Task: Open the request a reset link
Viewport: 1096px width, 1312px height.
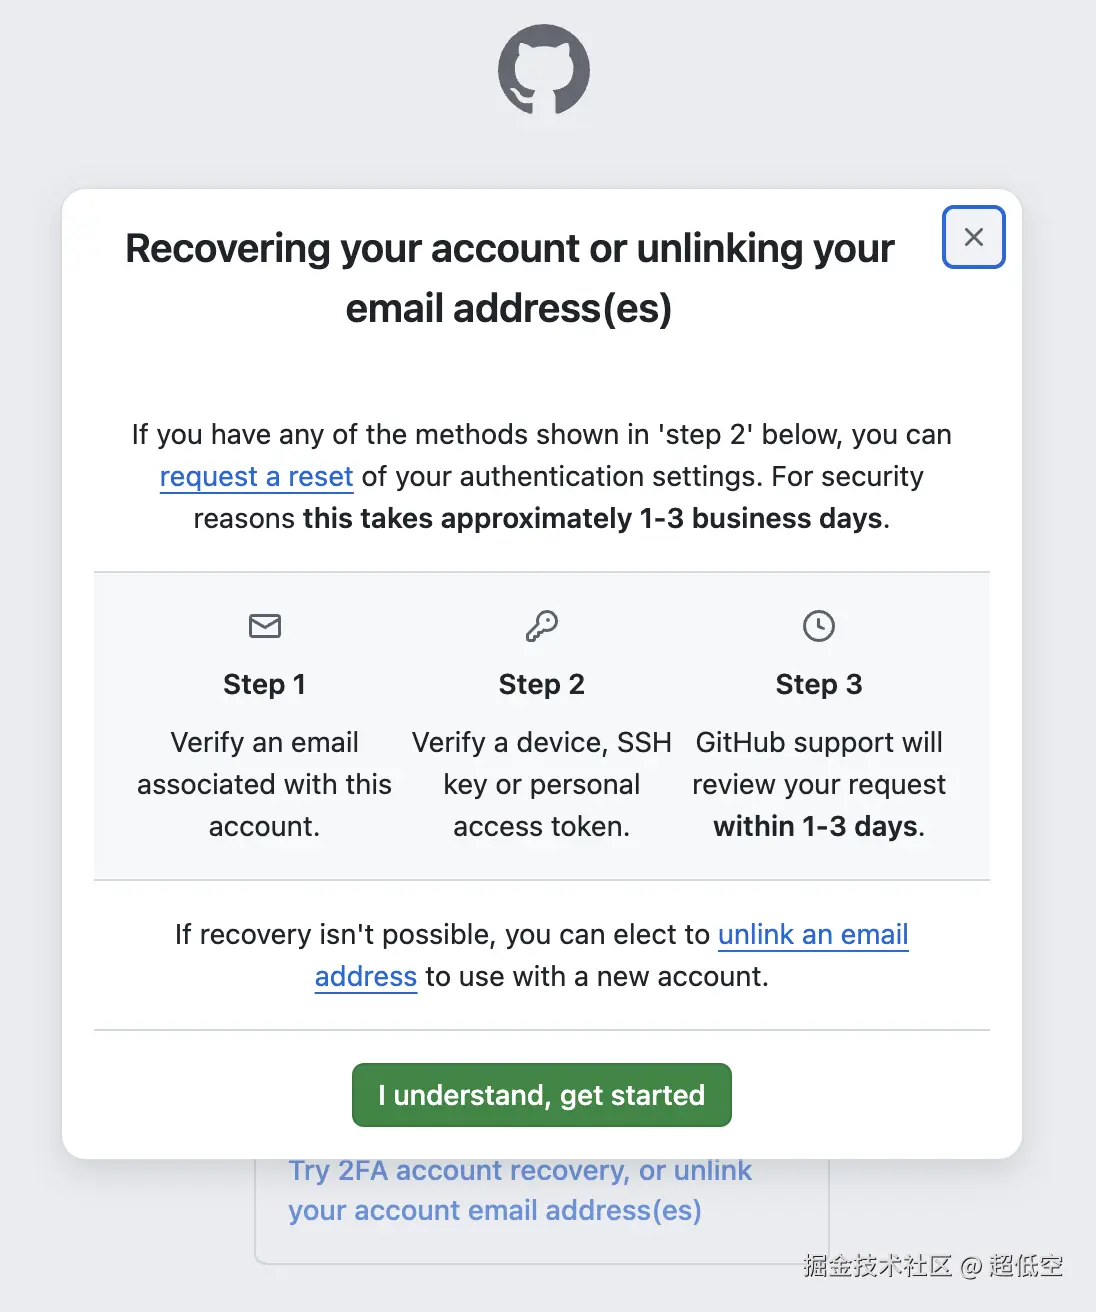Action: click(256, 477)
